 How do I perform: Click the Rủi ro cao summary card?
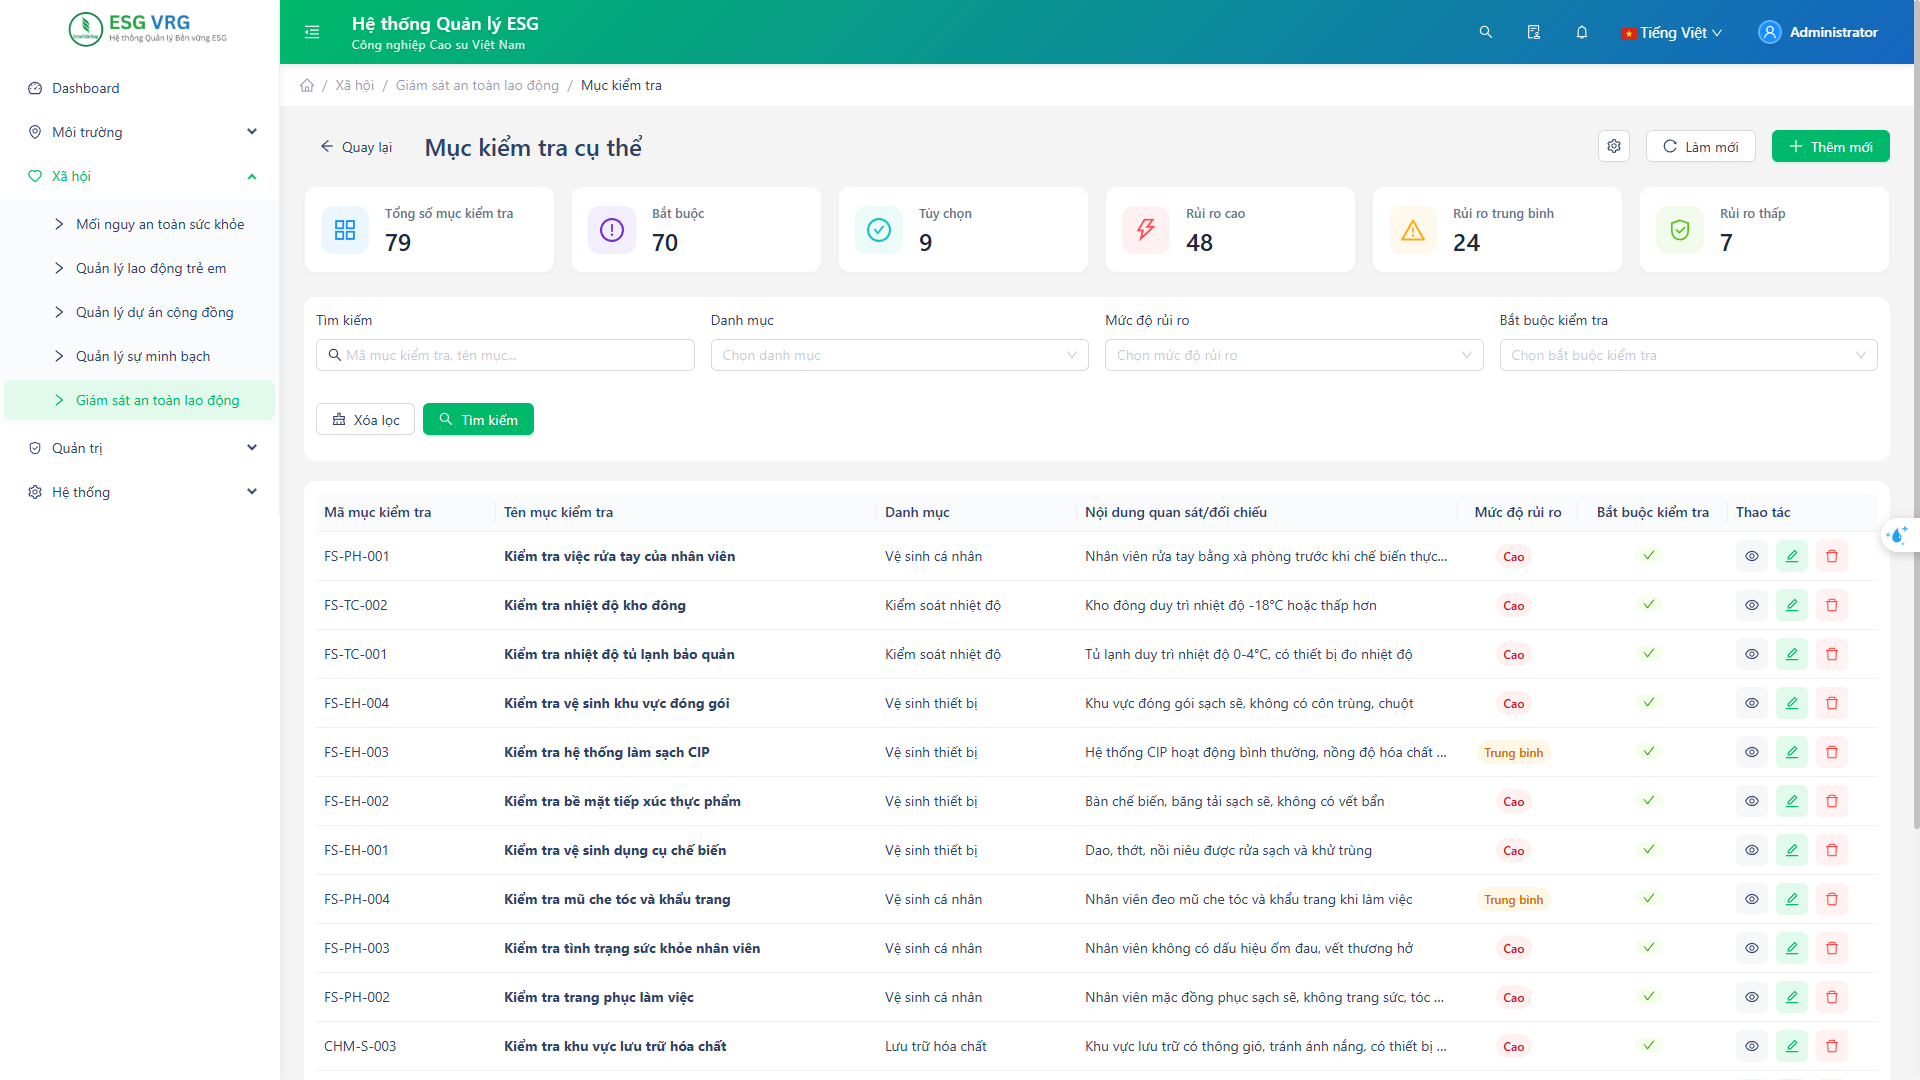pyautogui.click(x=1230, y=229)
